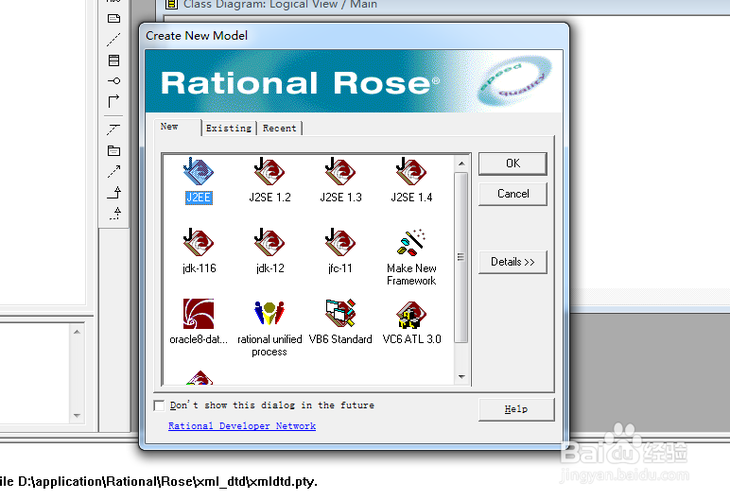Pick the Realize dashed-triangle tool
Image resolution: width=730 pixels, height=500 pixels.
pyautogui.click(x=115, y=213)
